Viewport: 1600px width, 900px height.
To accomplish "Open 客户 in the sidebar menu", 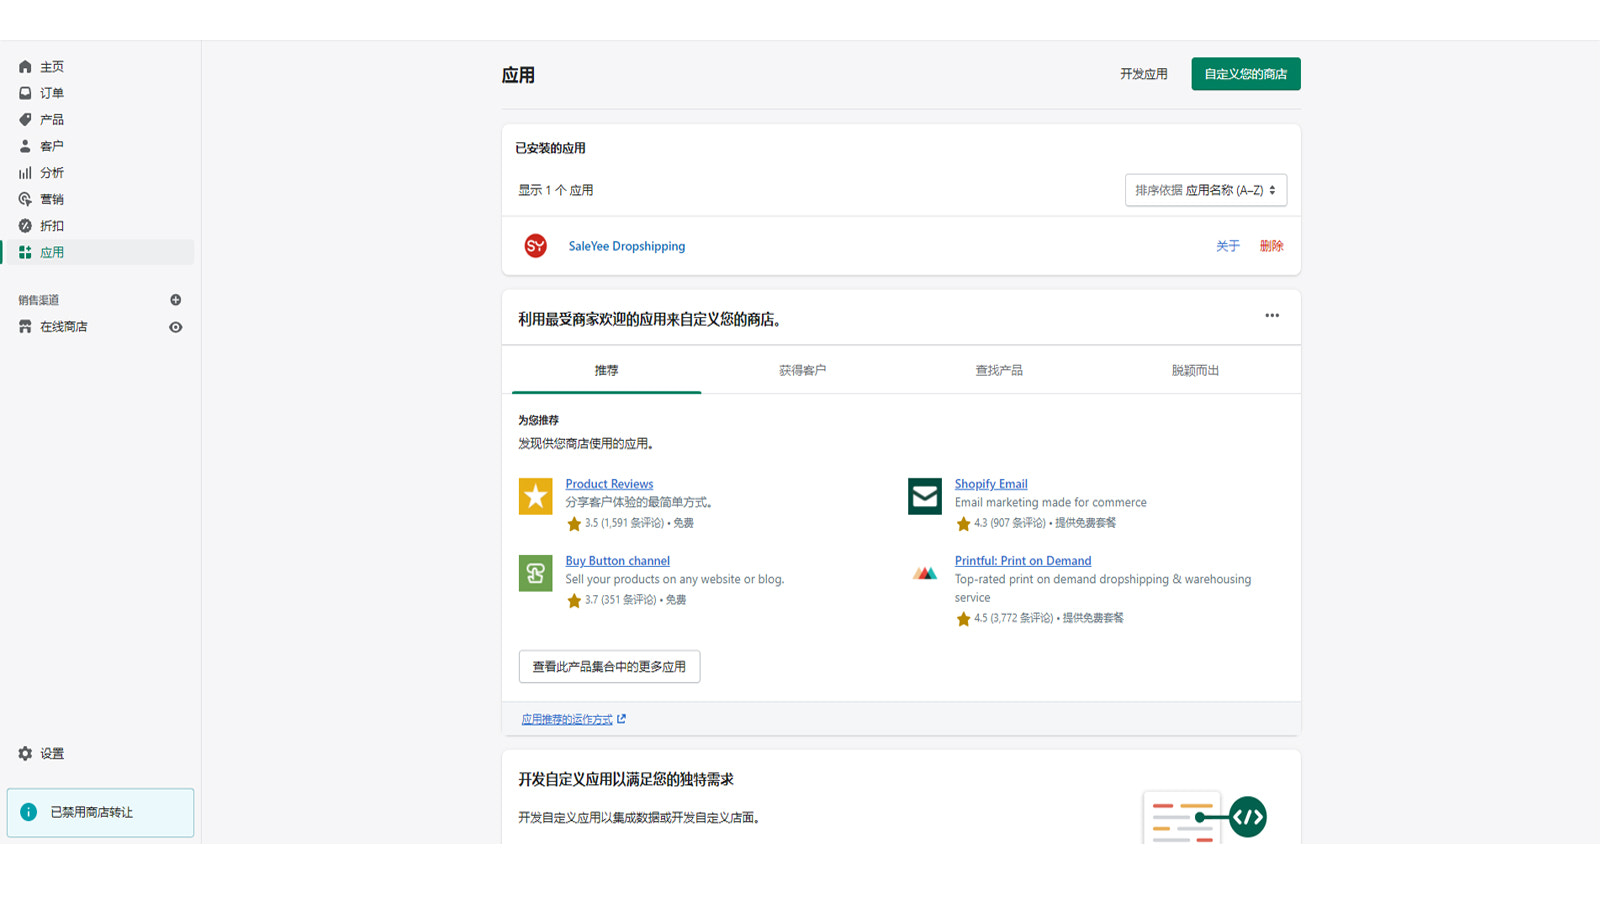I will click(x=52, y=146).
